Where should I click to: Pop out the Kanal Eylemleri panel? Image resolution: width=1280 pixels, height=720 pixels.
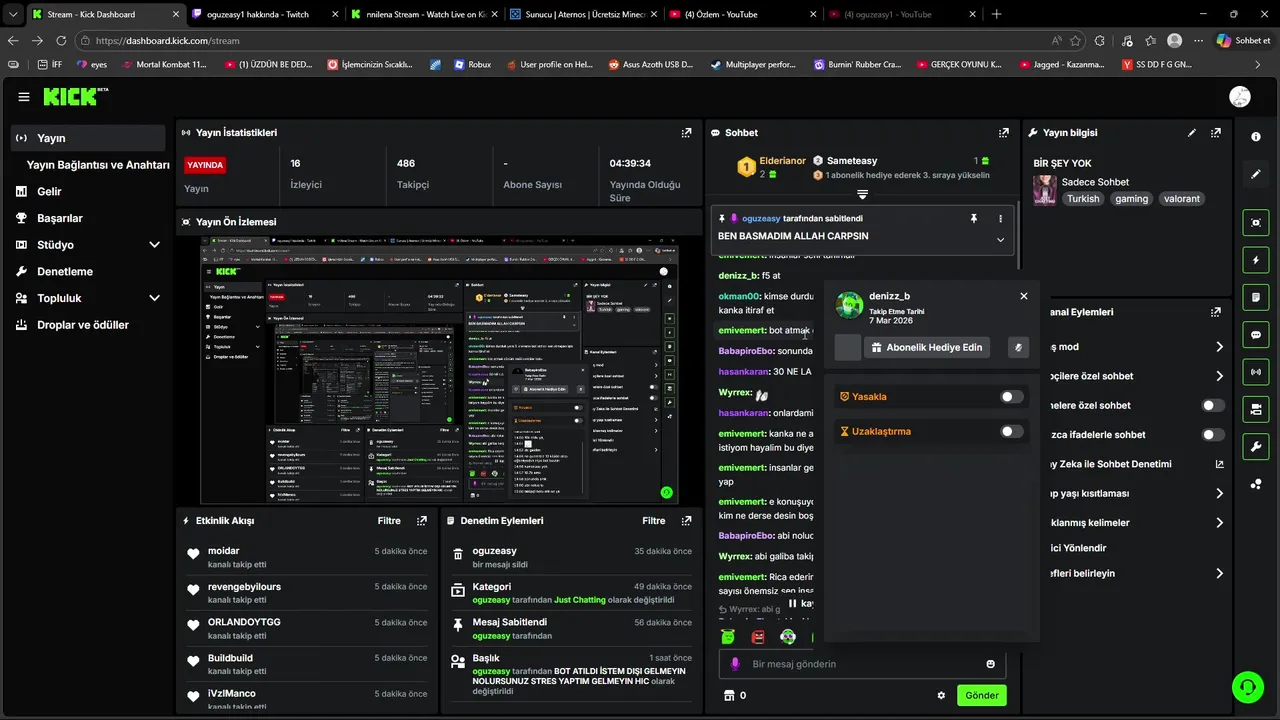[1216, 312]
